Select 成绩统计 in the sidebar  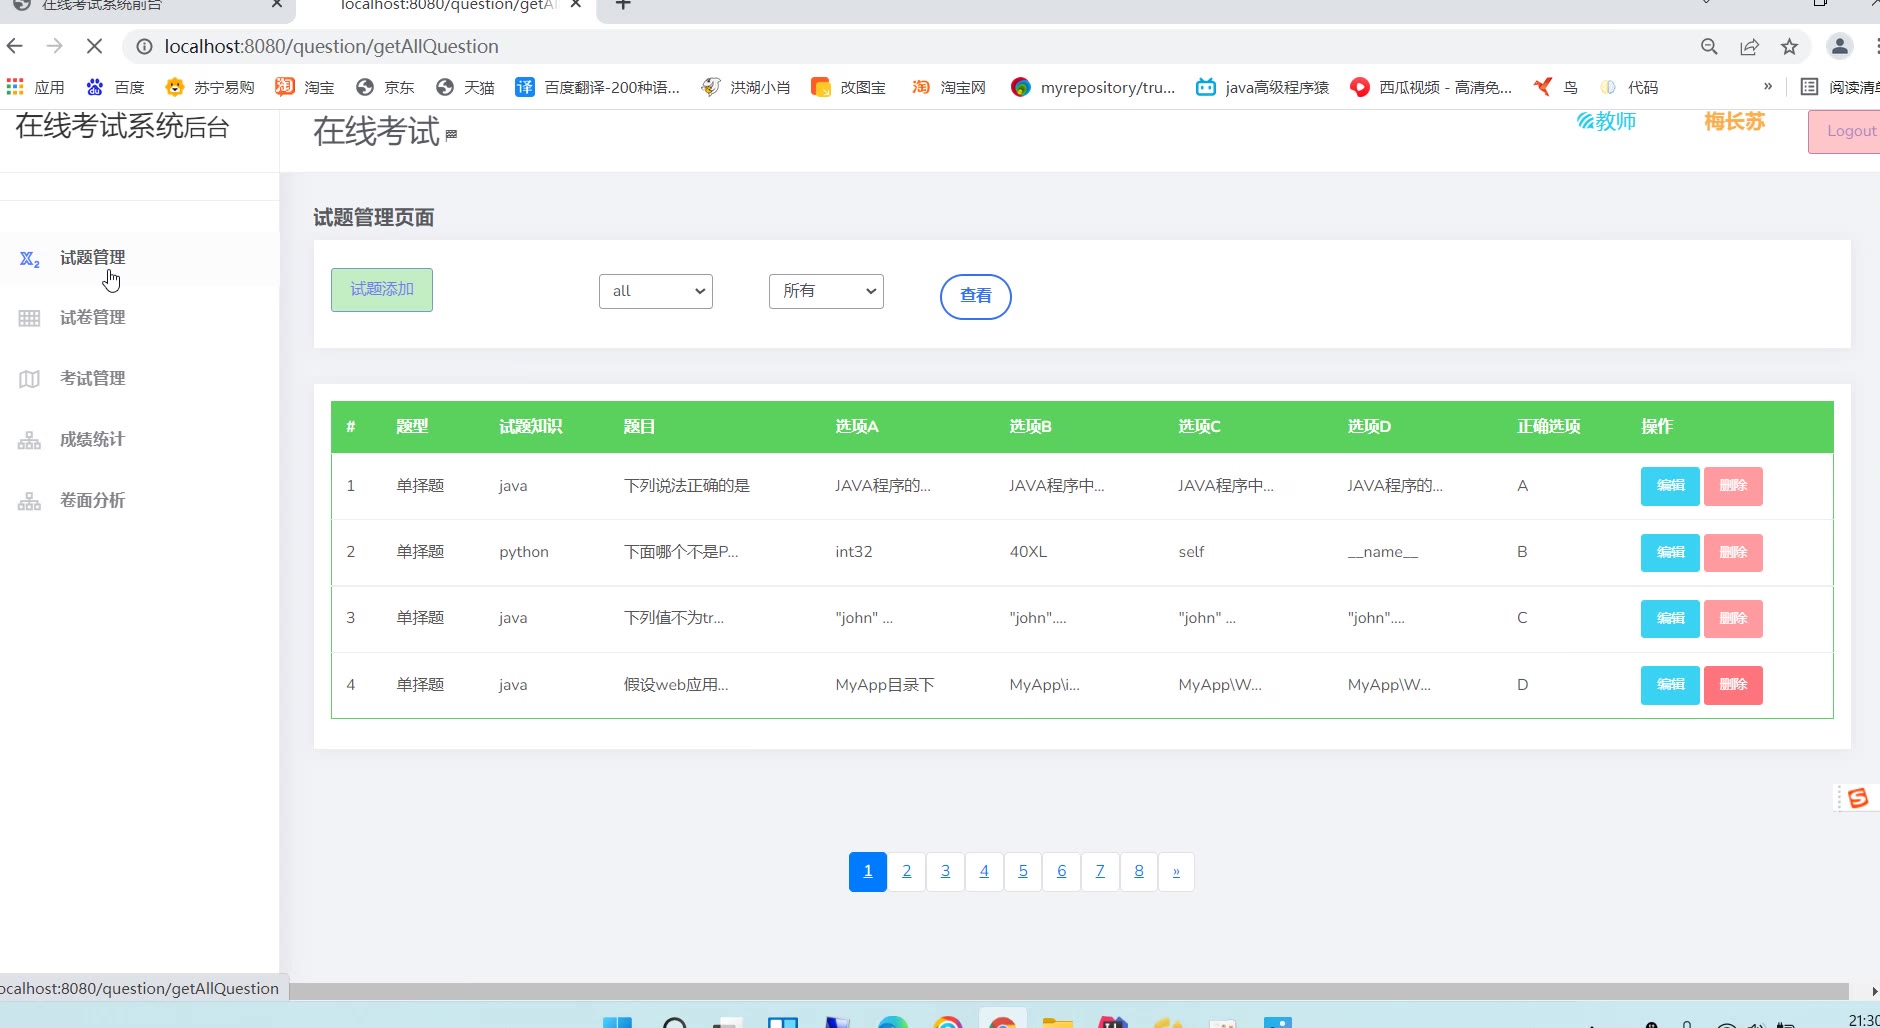click(x=92, y=440)
